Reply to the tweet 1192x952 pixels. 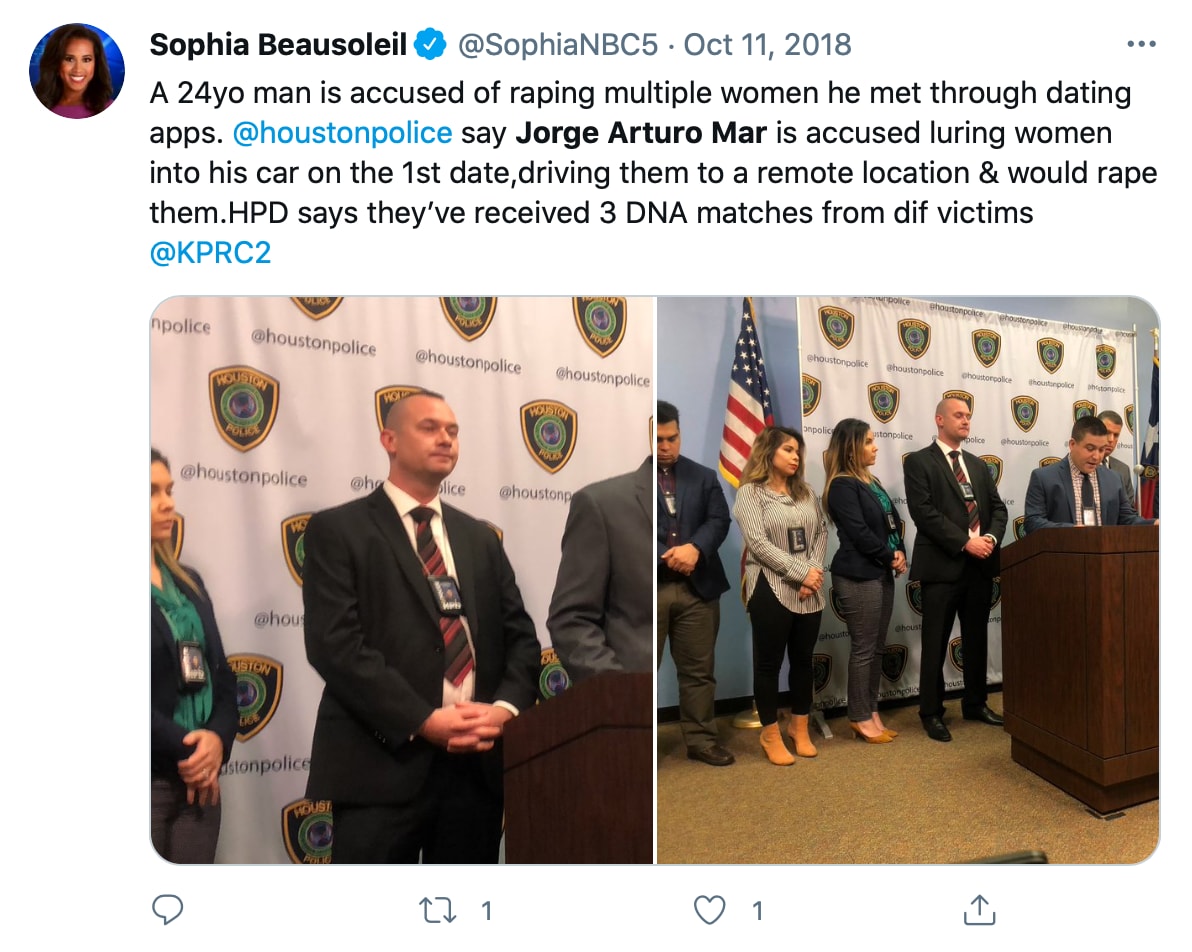pyautogui.click(x=168, y=909)
